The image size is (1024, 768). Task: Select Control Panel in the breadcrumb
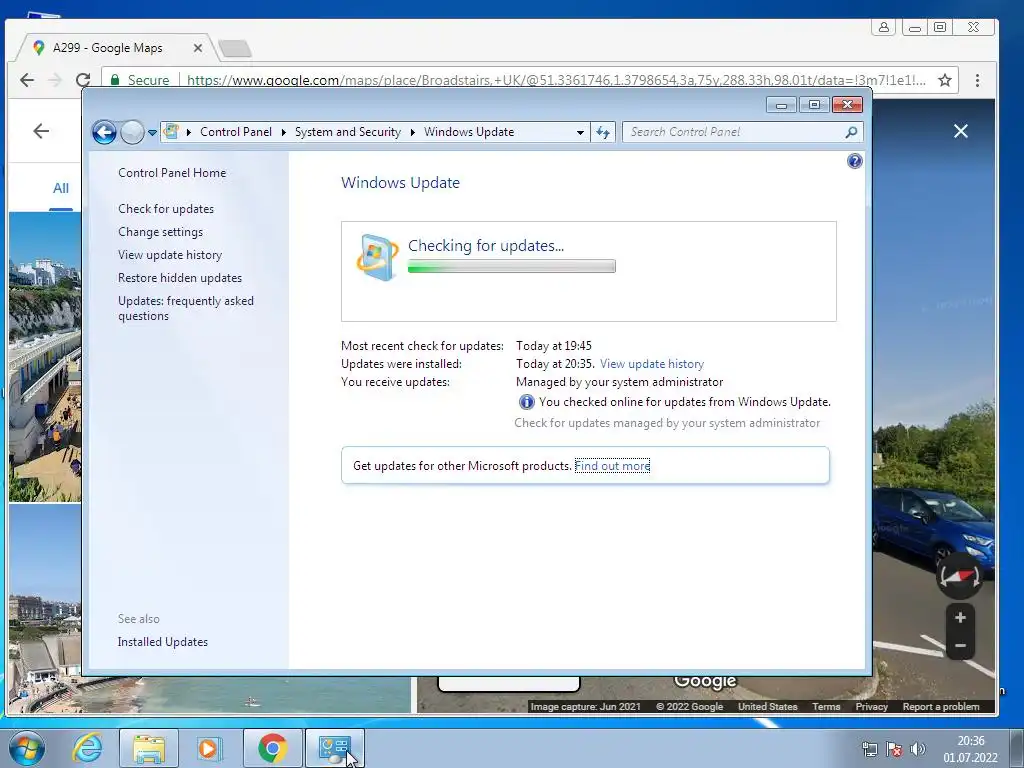click(236, 132)
